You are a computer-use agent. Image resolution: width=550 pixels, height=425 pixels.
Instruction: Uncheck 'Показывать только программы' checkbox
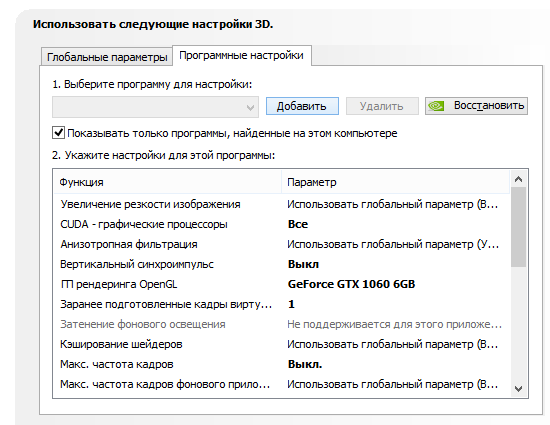tap(58, 133)
